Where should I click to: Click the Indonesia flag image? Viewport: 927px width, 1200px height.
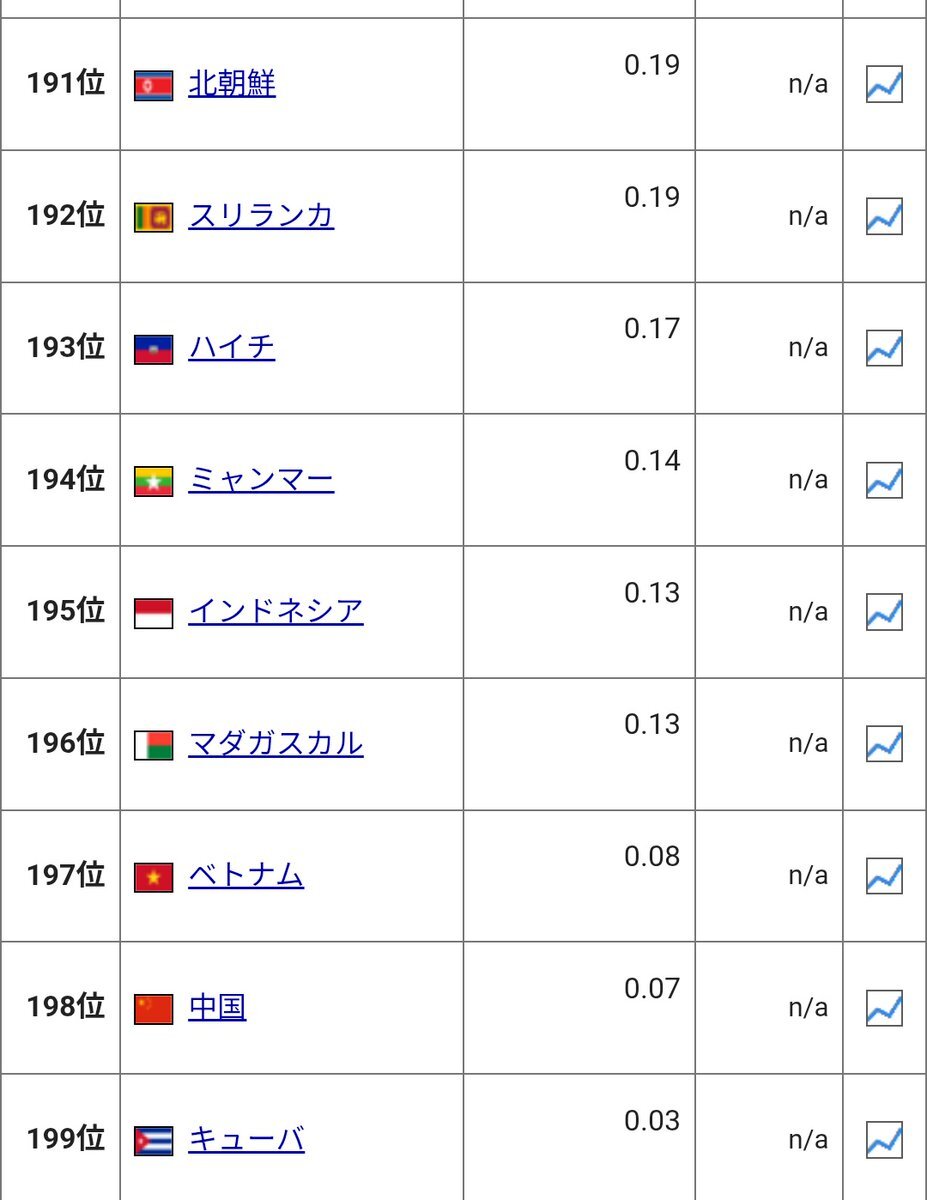[x=154, y=613]
